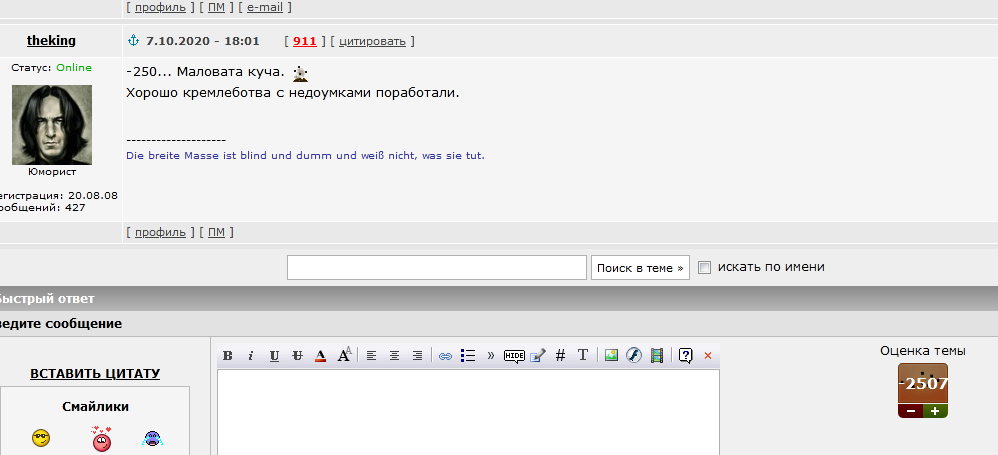Viewport: 998px width, 455px height.
Task: Click ВСТАВИТЬ ЦИТАТУ link
Action: pos(95,374)
